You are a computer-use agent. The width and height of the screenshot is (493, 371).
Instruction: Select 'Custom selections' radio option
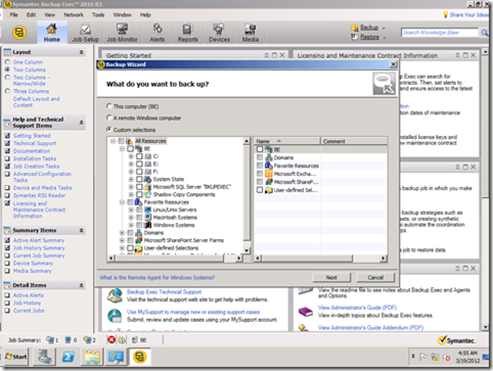(x=109, y=129)
